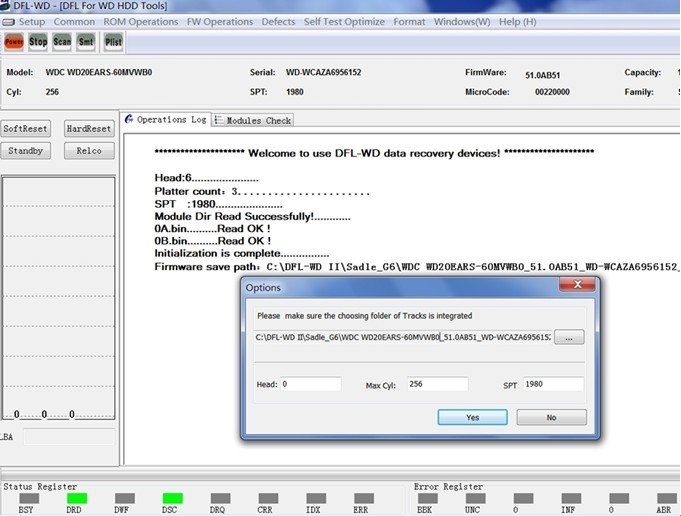The height and width of the screenshot is (516, 681).
Task: Confirm the Options dialog with Yes
Action: 473,417
